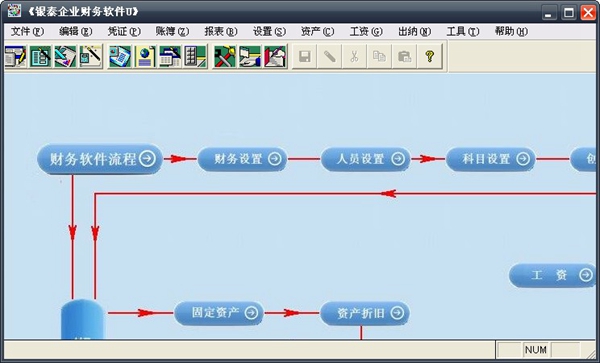Click the grid spreadsheet toolbar icon
Screen dimensions: 600x363
tap(195, 57)
